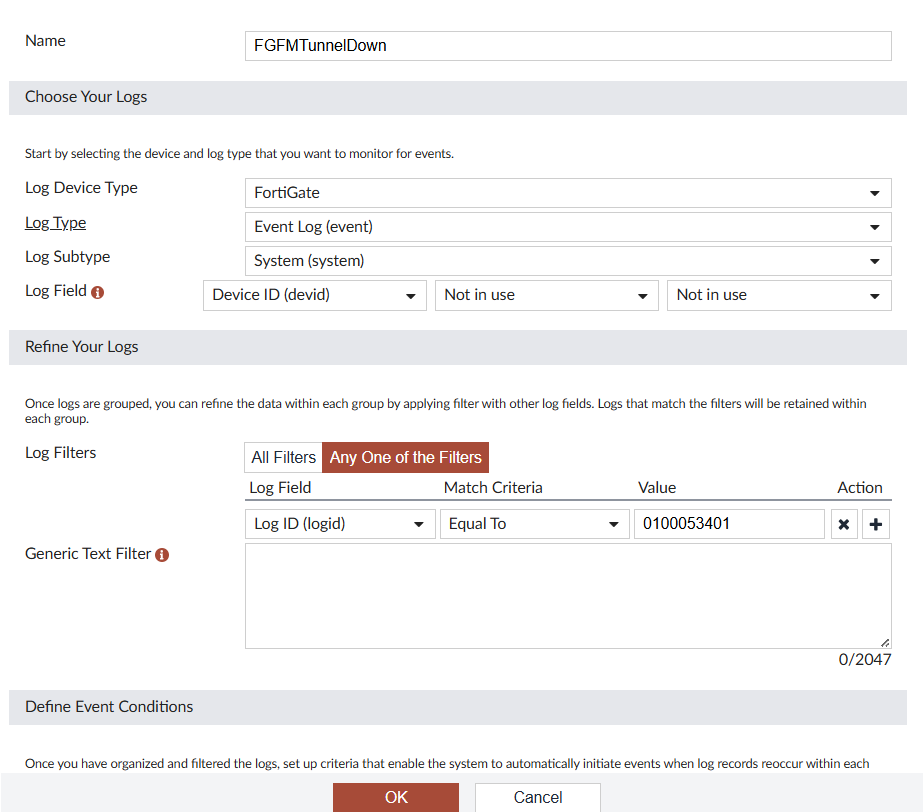Select the All Filters option

pos(283,458)
